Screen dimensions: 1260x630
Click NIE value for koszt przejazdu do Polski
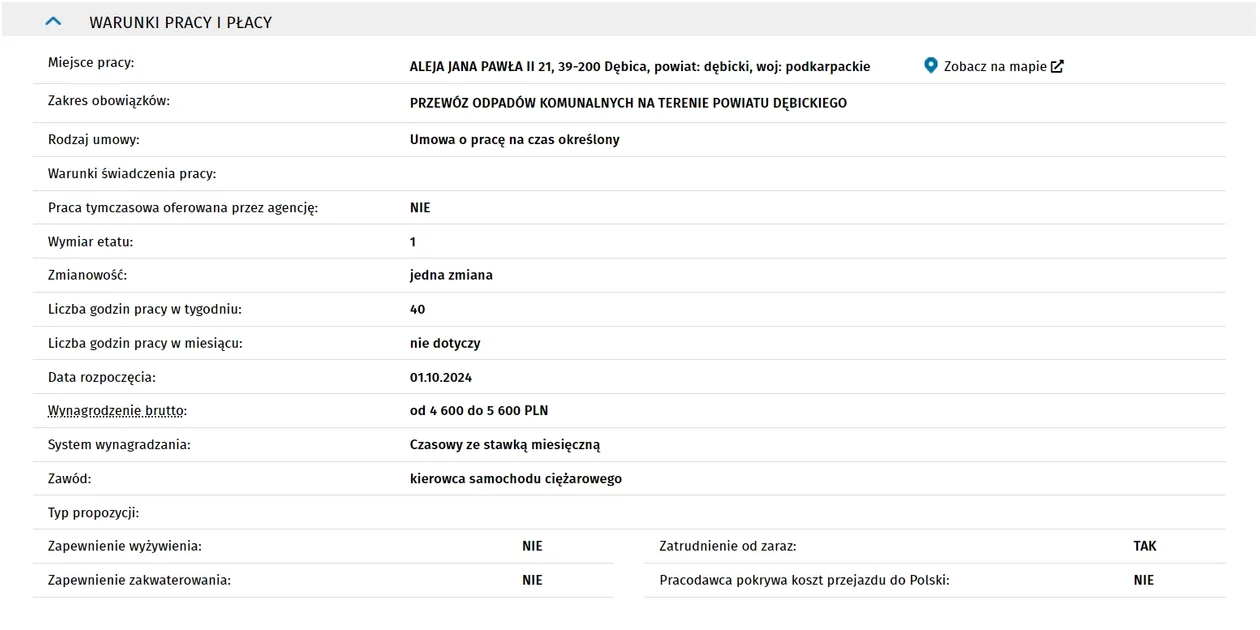pyautogui.click(x=1144, y=580)
